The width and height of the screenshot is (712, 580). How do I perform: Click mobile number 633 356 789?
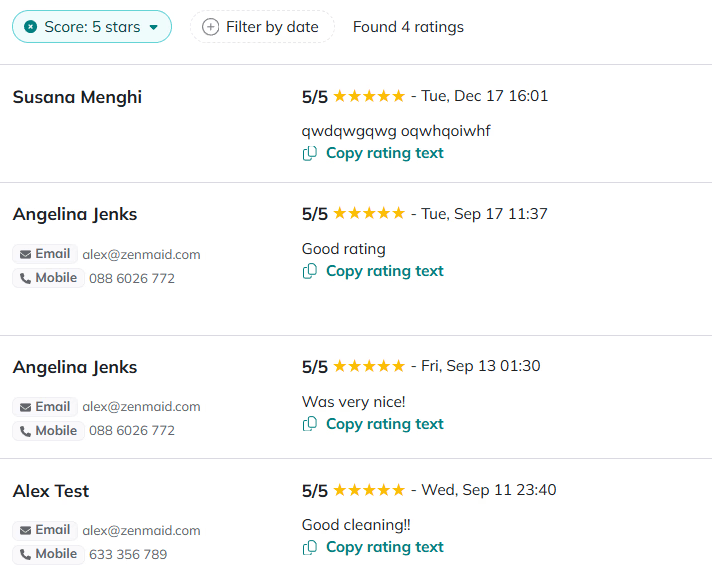click(128, 554)
